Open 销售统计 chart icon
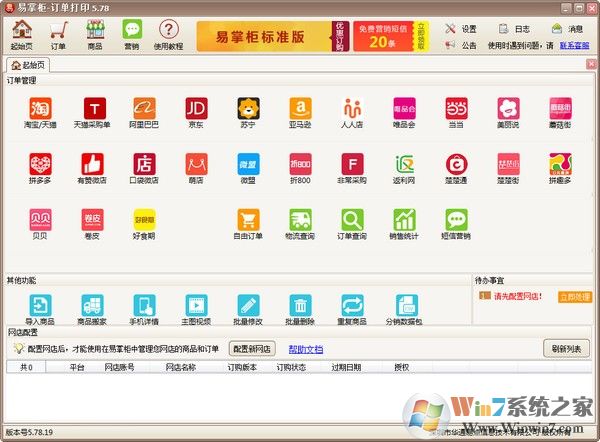Image resolution: width=600 pixels, height=442 pixels. (x=404, y=220)
